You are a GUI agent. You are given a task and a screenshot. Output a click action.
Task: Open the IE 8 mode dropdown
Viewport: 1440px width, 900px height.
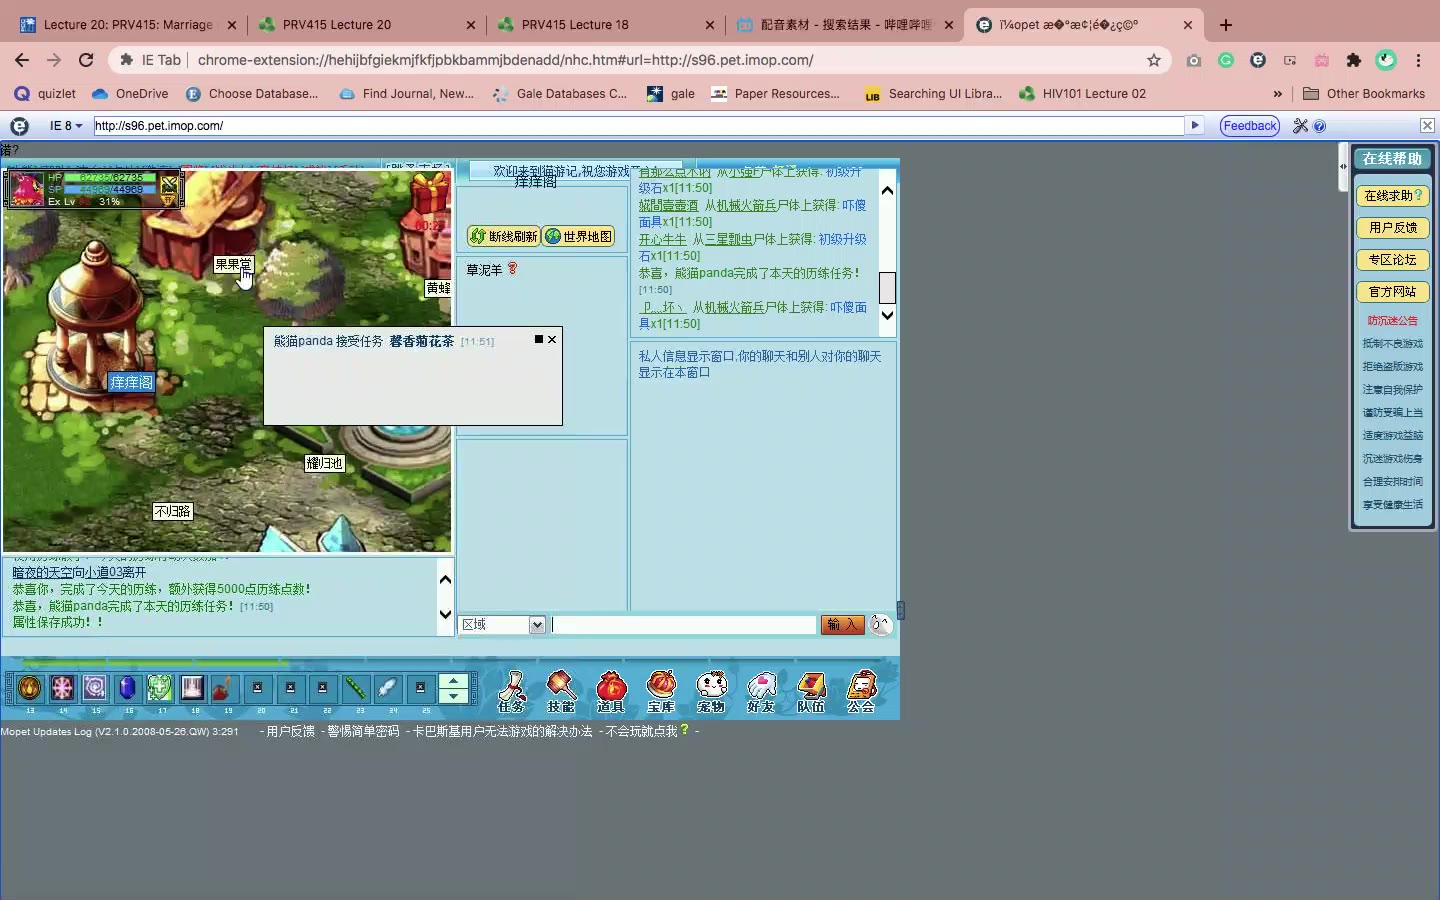pyautogui.click(x=66, y=126)
